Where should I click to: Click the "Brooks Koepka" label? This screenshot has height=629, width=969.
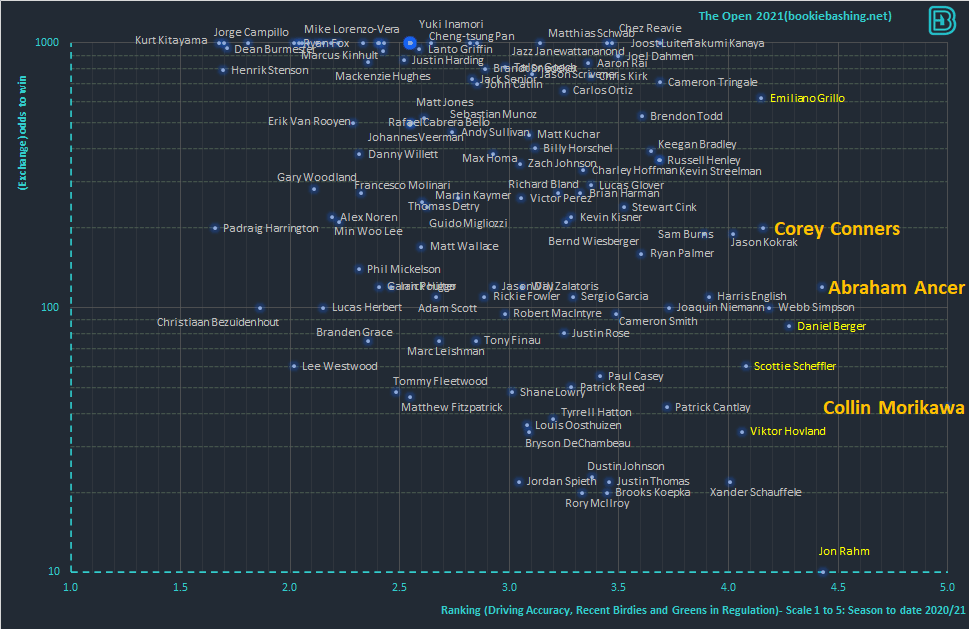(653, 492)
